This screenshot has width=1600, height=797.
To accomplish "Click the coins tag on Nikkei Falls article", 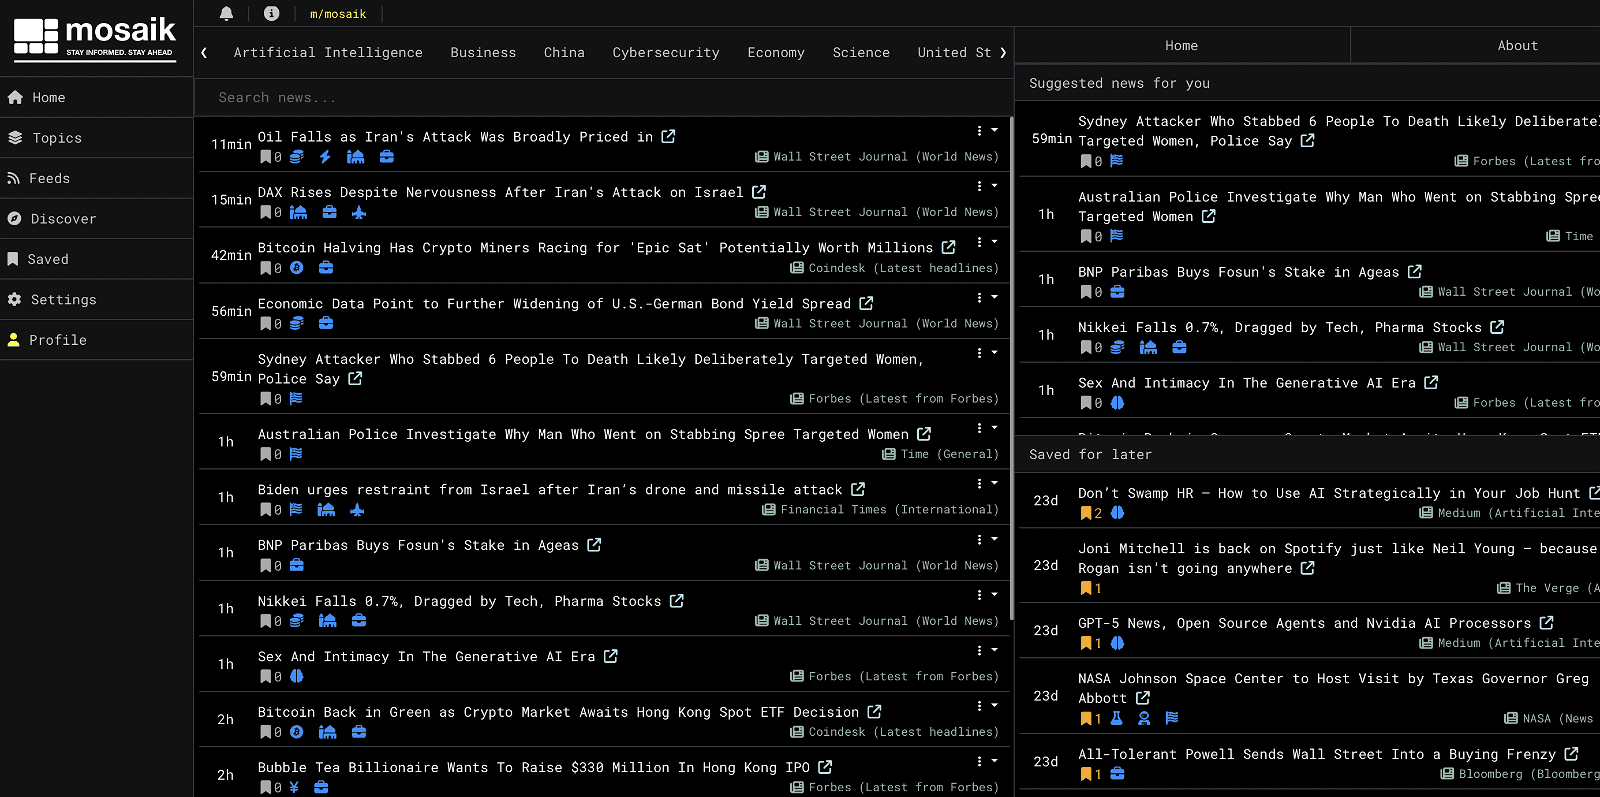I will click(296, 621).
